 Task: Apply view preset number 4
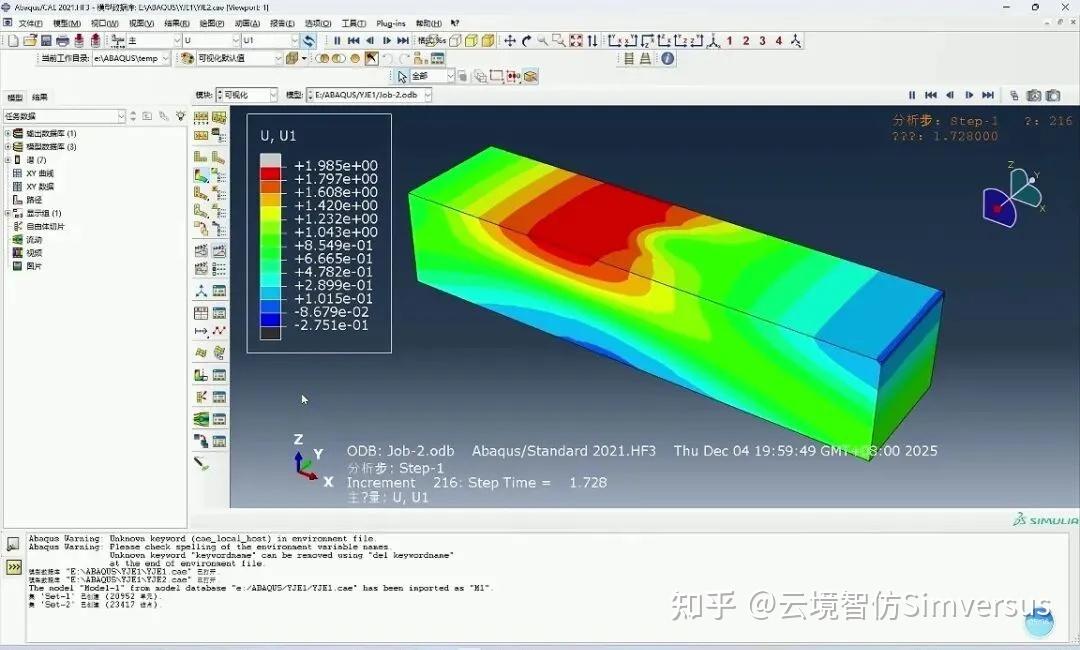(779, 41)
